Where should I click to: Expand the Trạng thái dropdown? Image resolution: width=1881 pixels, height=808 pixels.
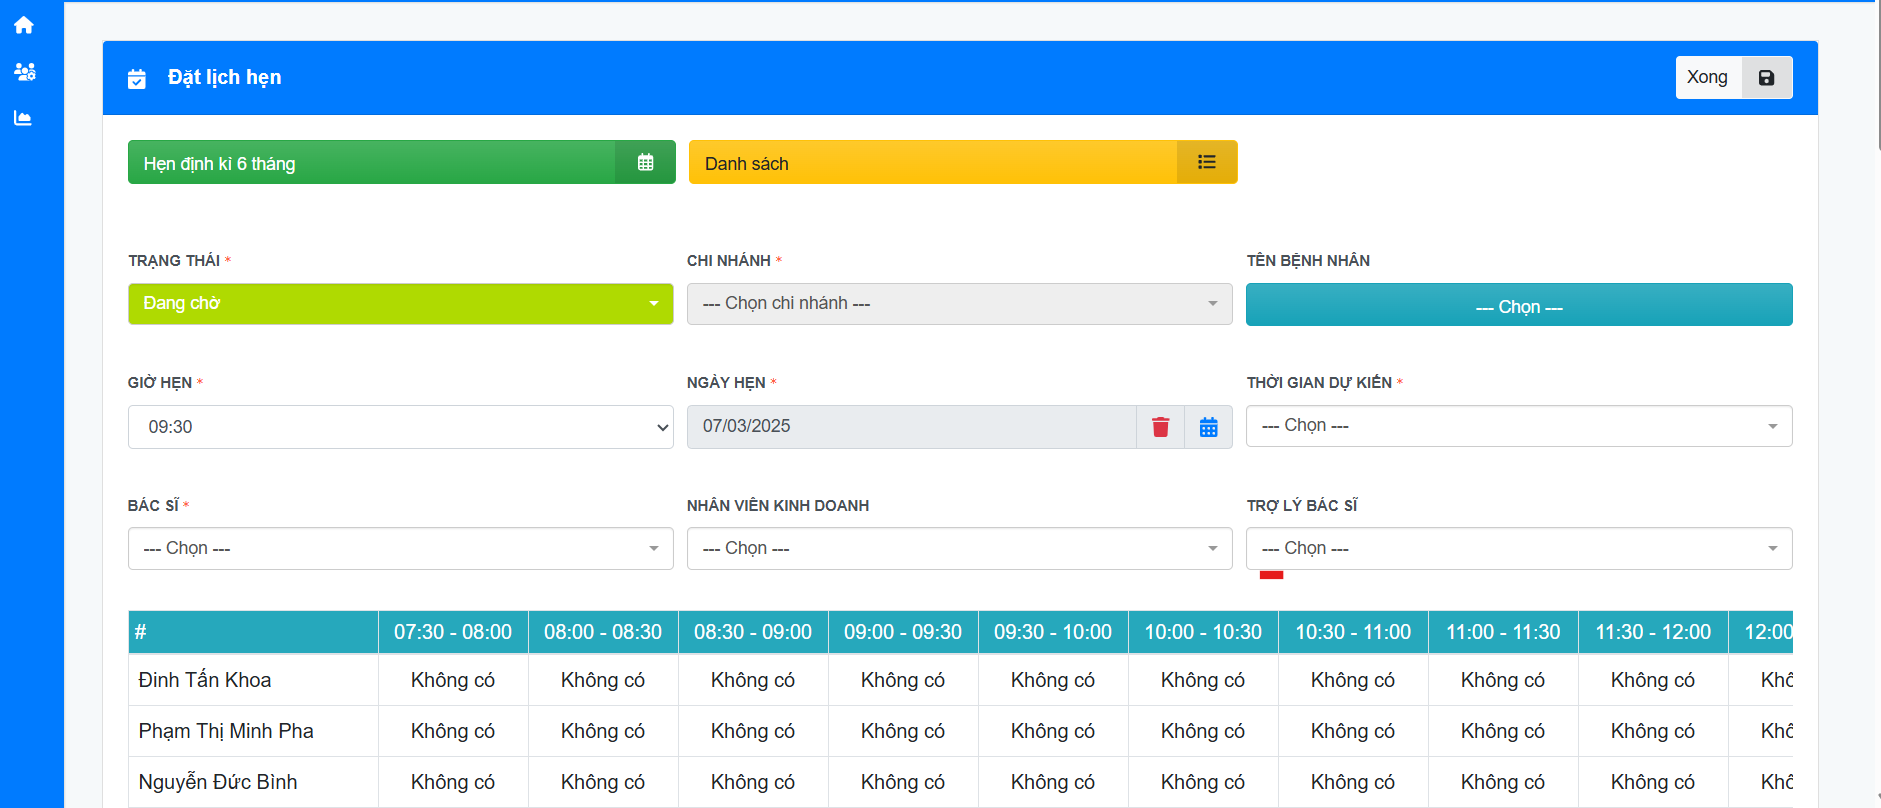click(400, 304)
